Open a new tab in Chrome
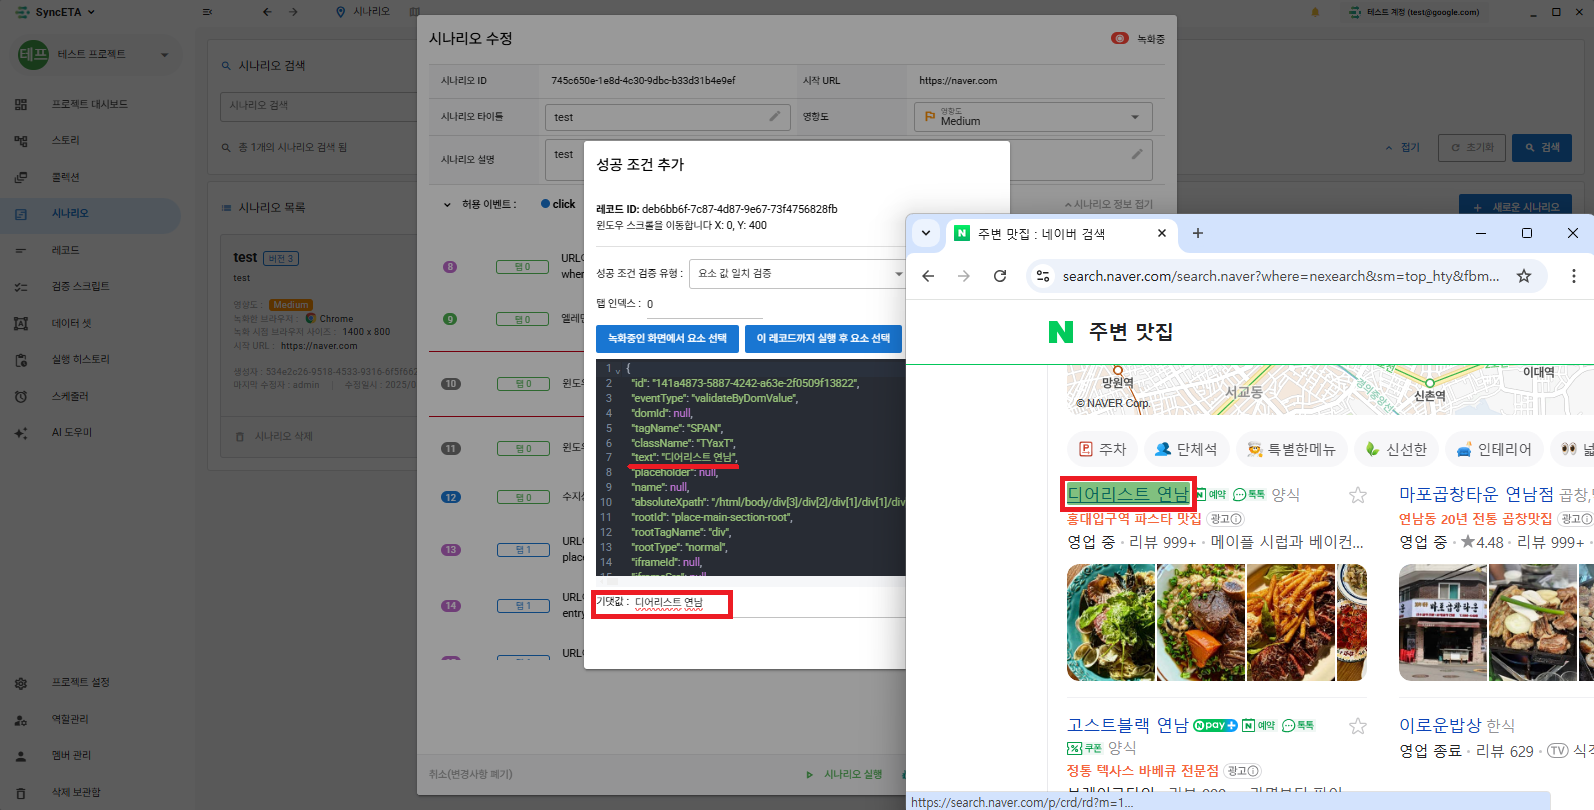 [x=1198, y=233]
